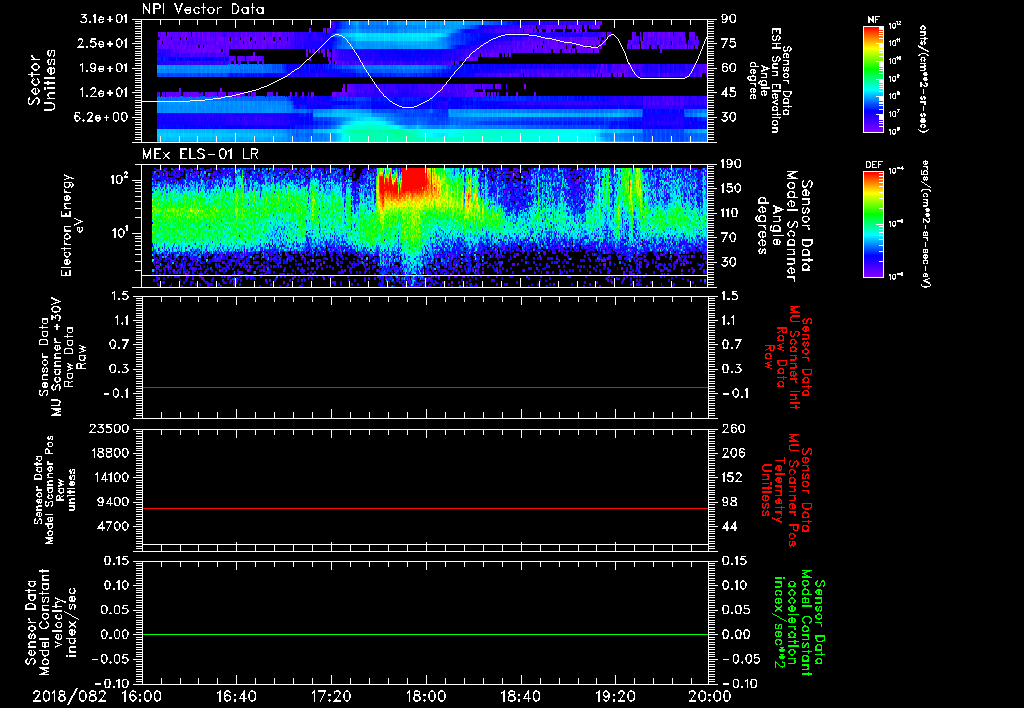Click the red line in MU Scanner +30V panel
Screen dimensions: 1024x708
(425, 387)
